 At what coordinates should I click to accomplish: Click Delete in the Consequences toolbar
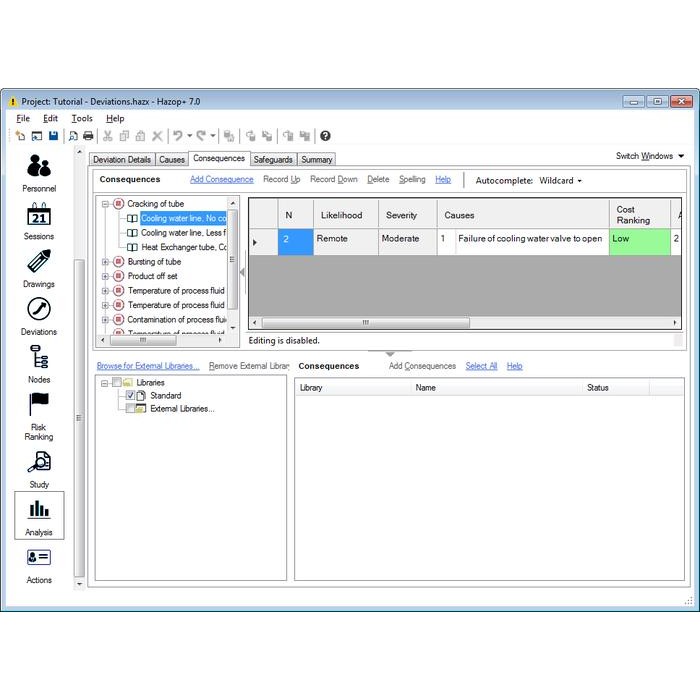click(x=378, y=179)
